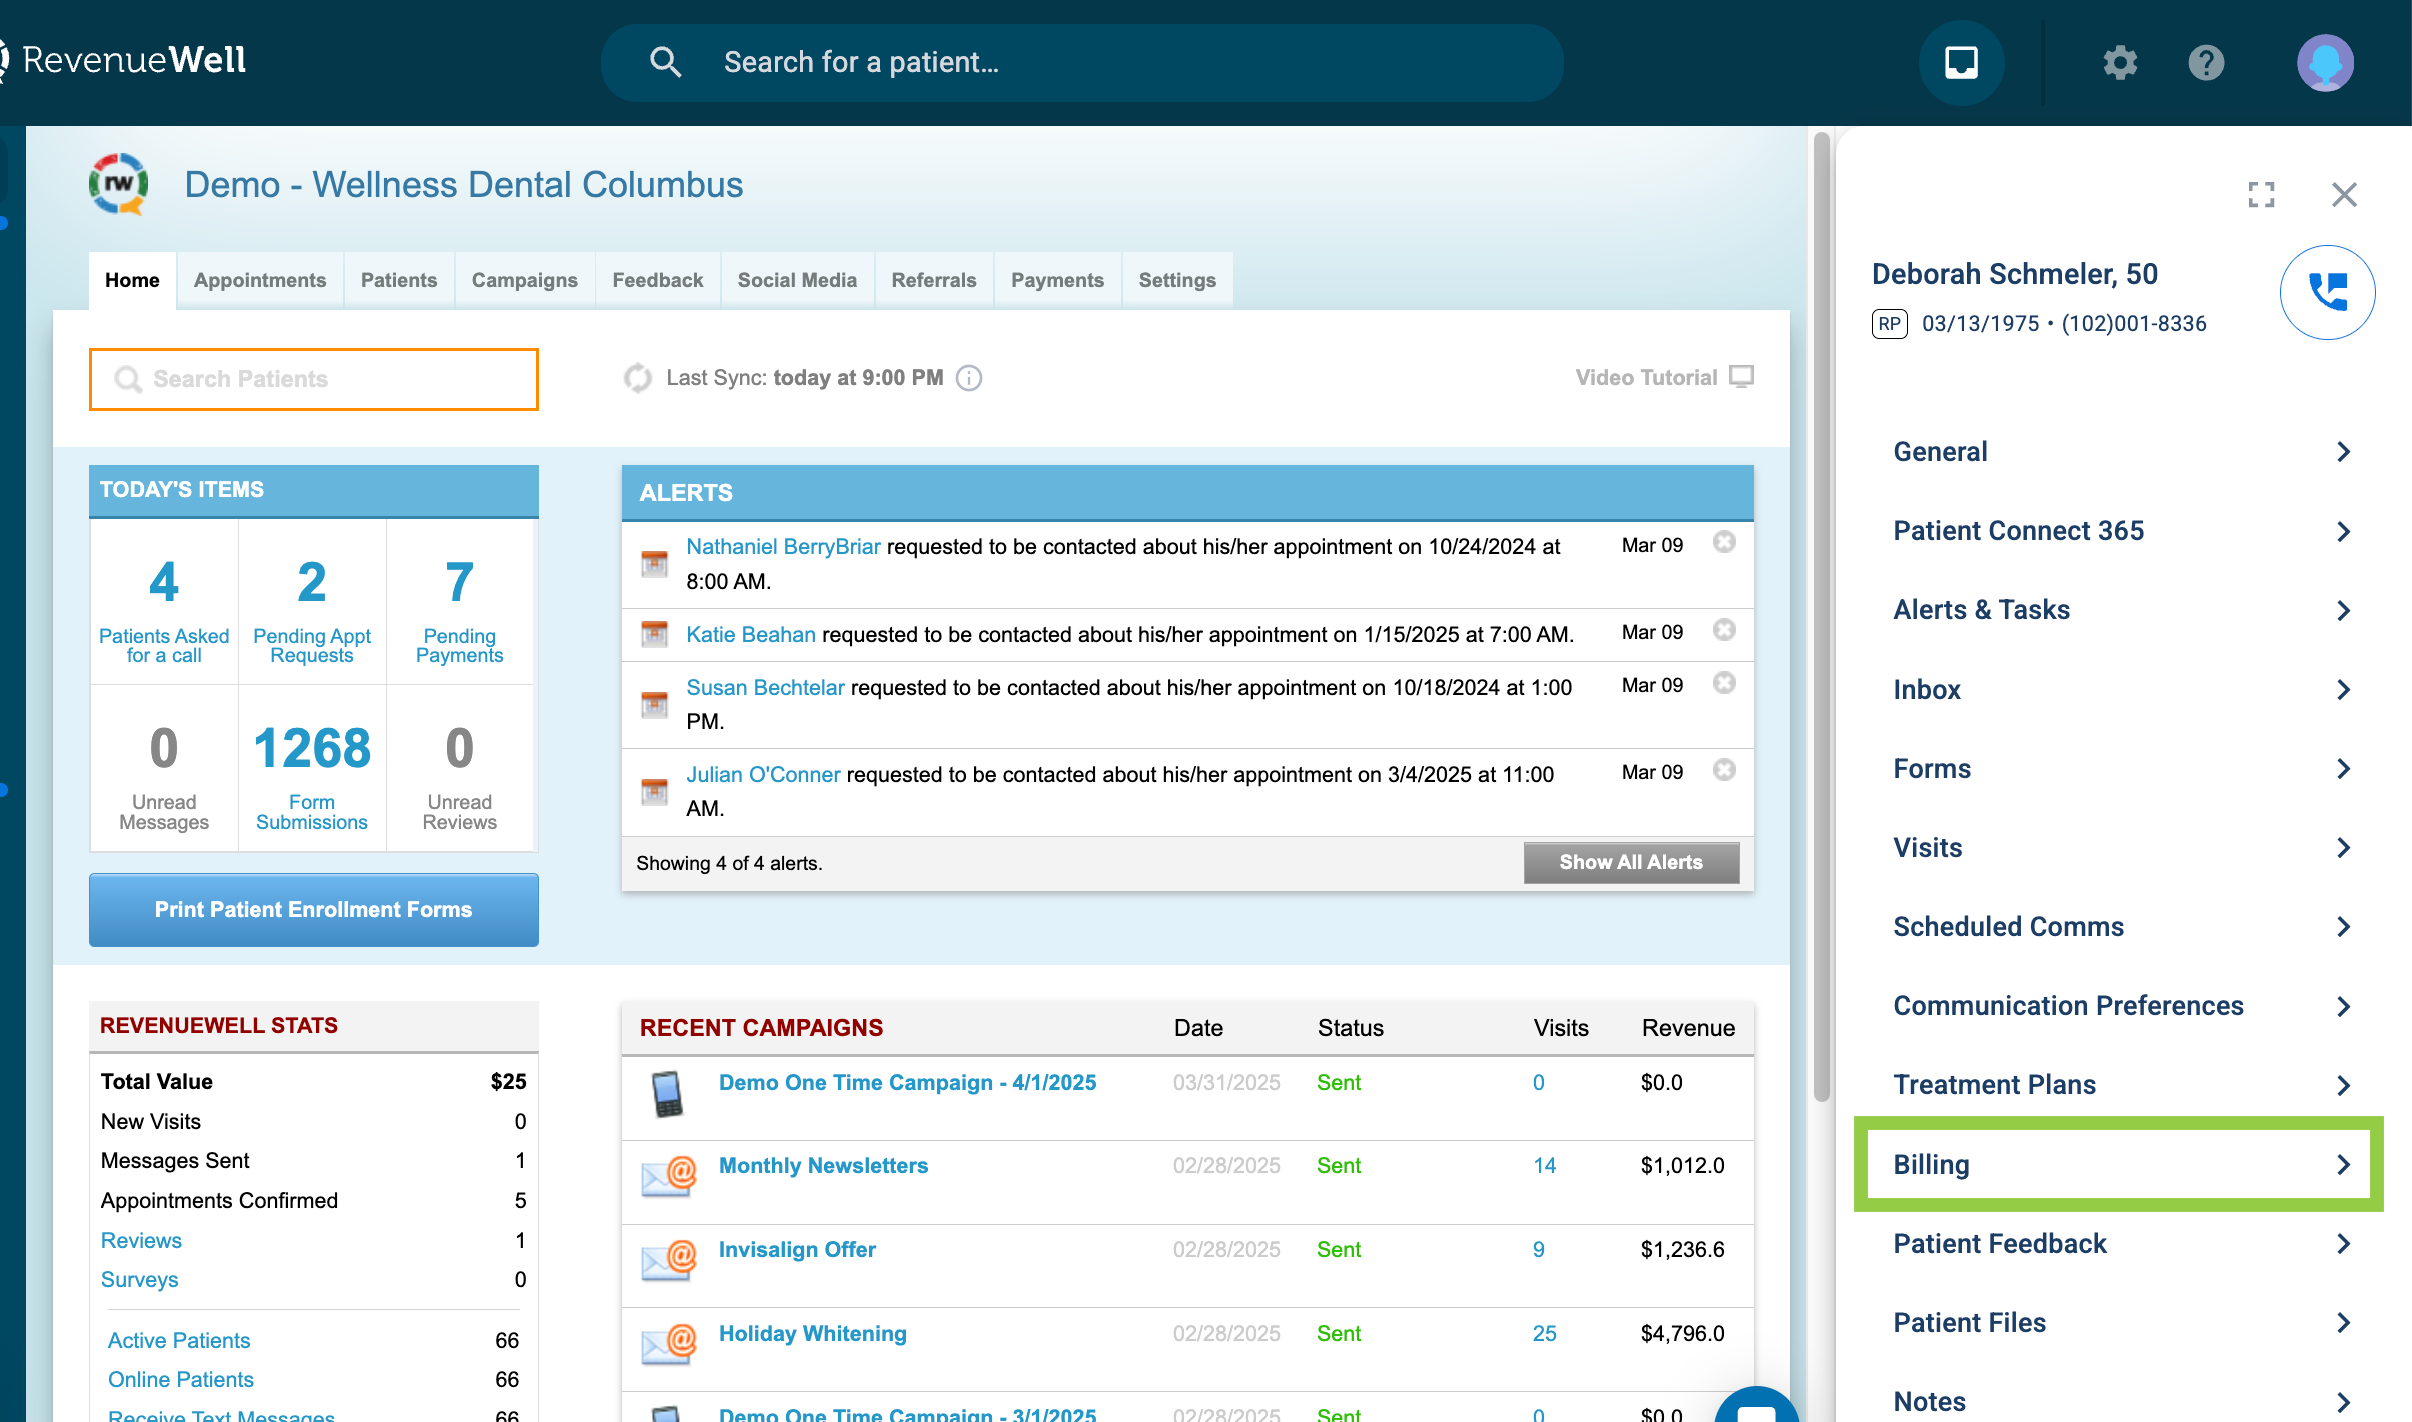Open the inbox tray icon in header
2412x1422 pixels.
click(x=1961, y=62)
